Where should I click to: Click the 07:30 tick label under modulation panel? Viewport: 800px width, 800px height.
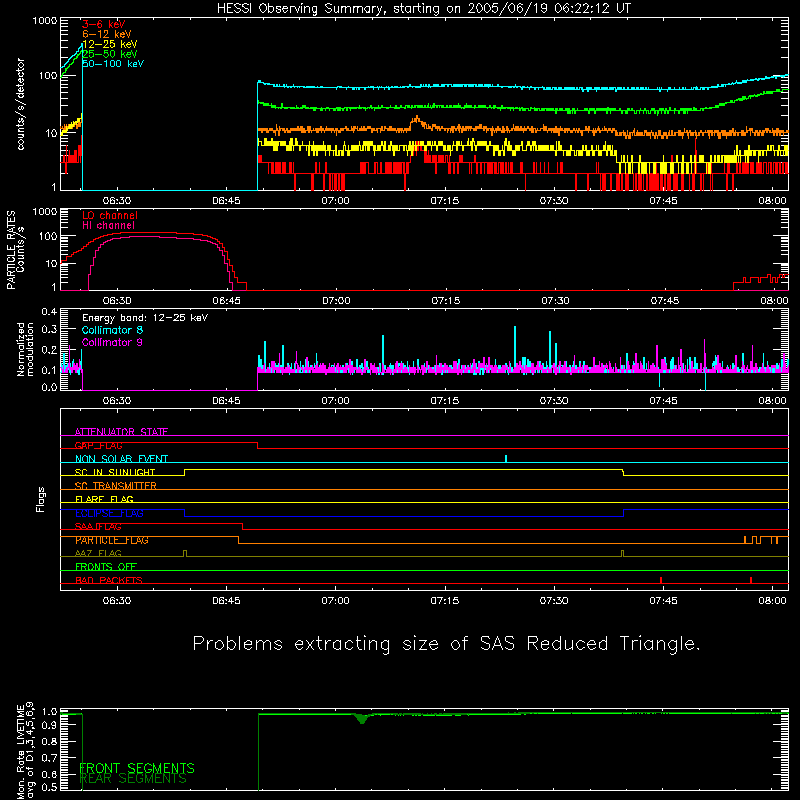click(x=554, y=401)
